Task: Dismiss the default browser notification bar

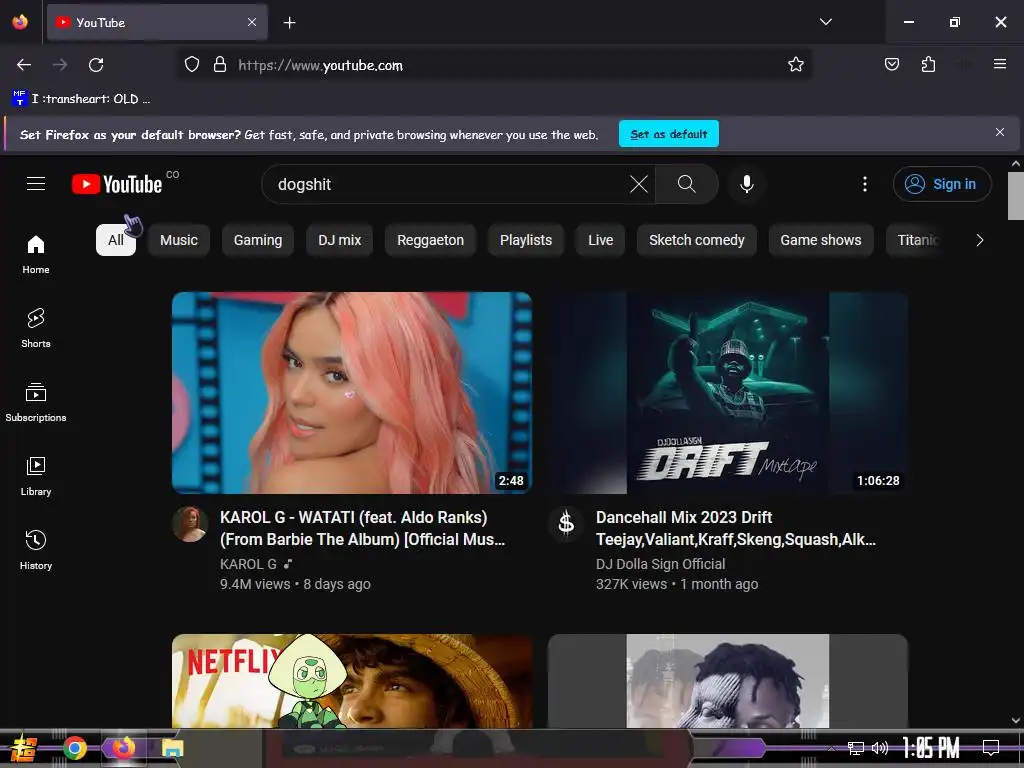Action: click(x=1000, y=133)
